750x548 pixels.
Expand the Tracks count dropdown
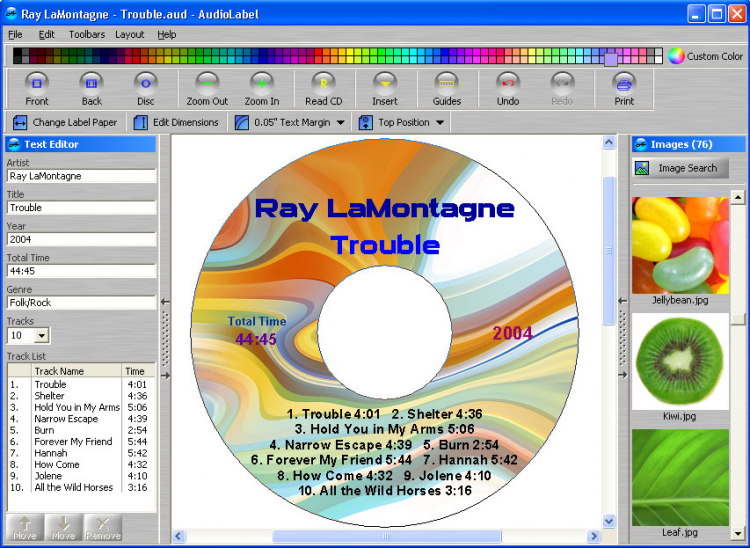pyautogui.click(x=42, y=337)
